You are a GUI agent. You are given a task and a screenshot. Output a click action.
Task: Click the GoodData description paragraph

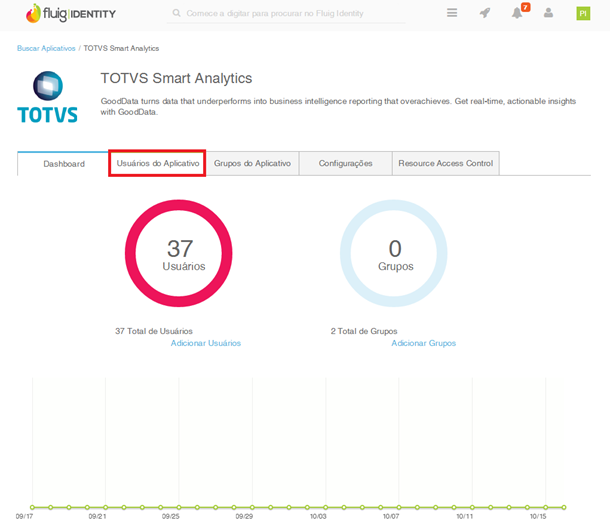tap(338, 107)
